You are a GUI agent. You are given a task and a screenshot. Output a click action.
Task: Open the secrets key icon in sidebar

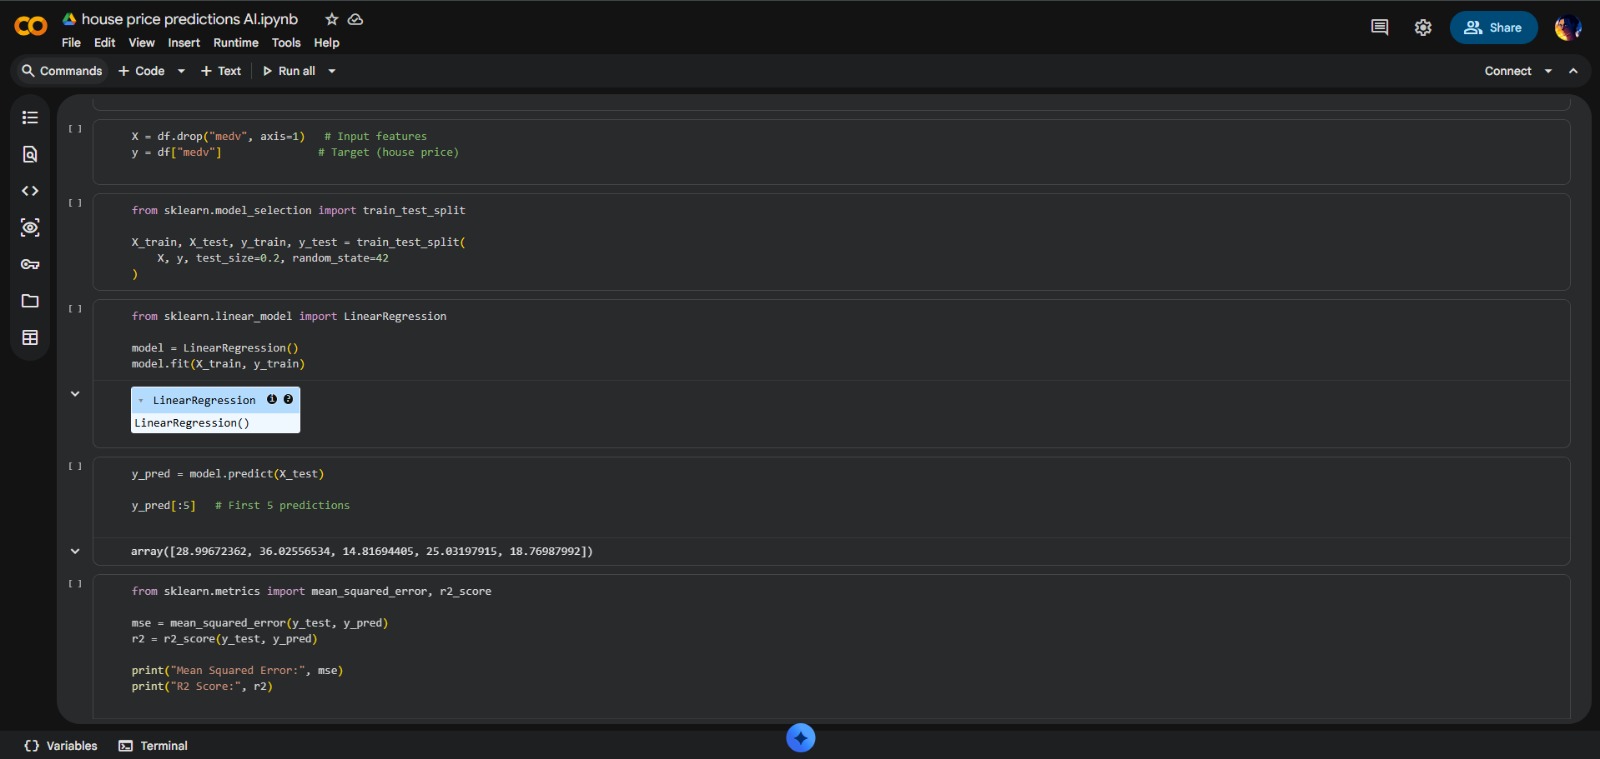pos(30,264)
